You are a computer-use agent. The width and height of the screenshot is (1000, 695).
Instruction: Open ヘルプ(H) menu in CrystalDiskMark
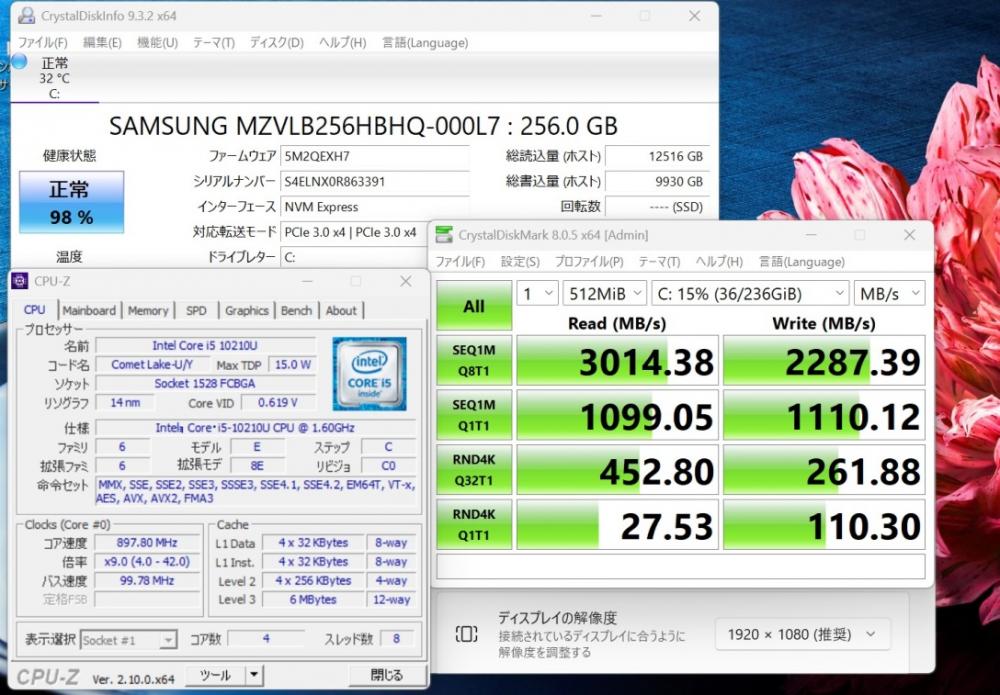pyautogui.click(x=719, y=262)
